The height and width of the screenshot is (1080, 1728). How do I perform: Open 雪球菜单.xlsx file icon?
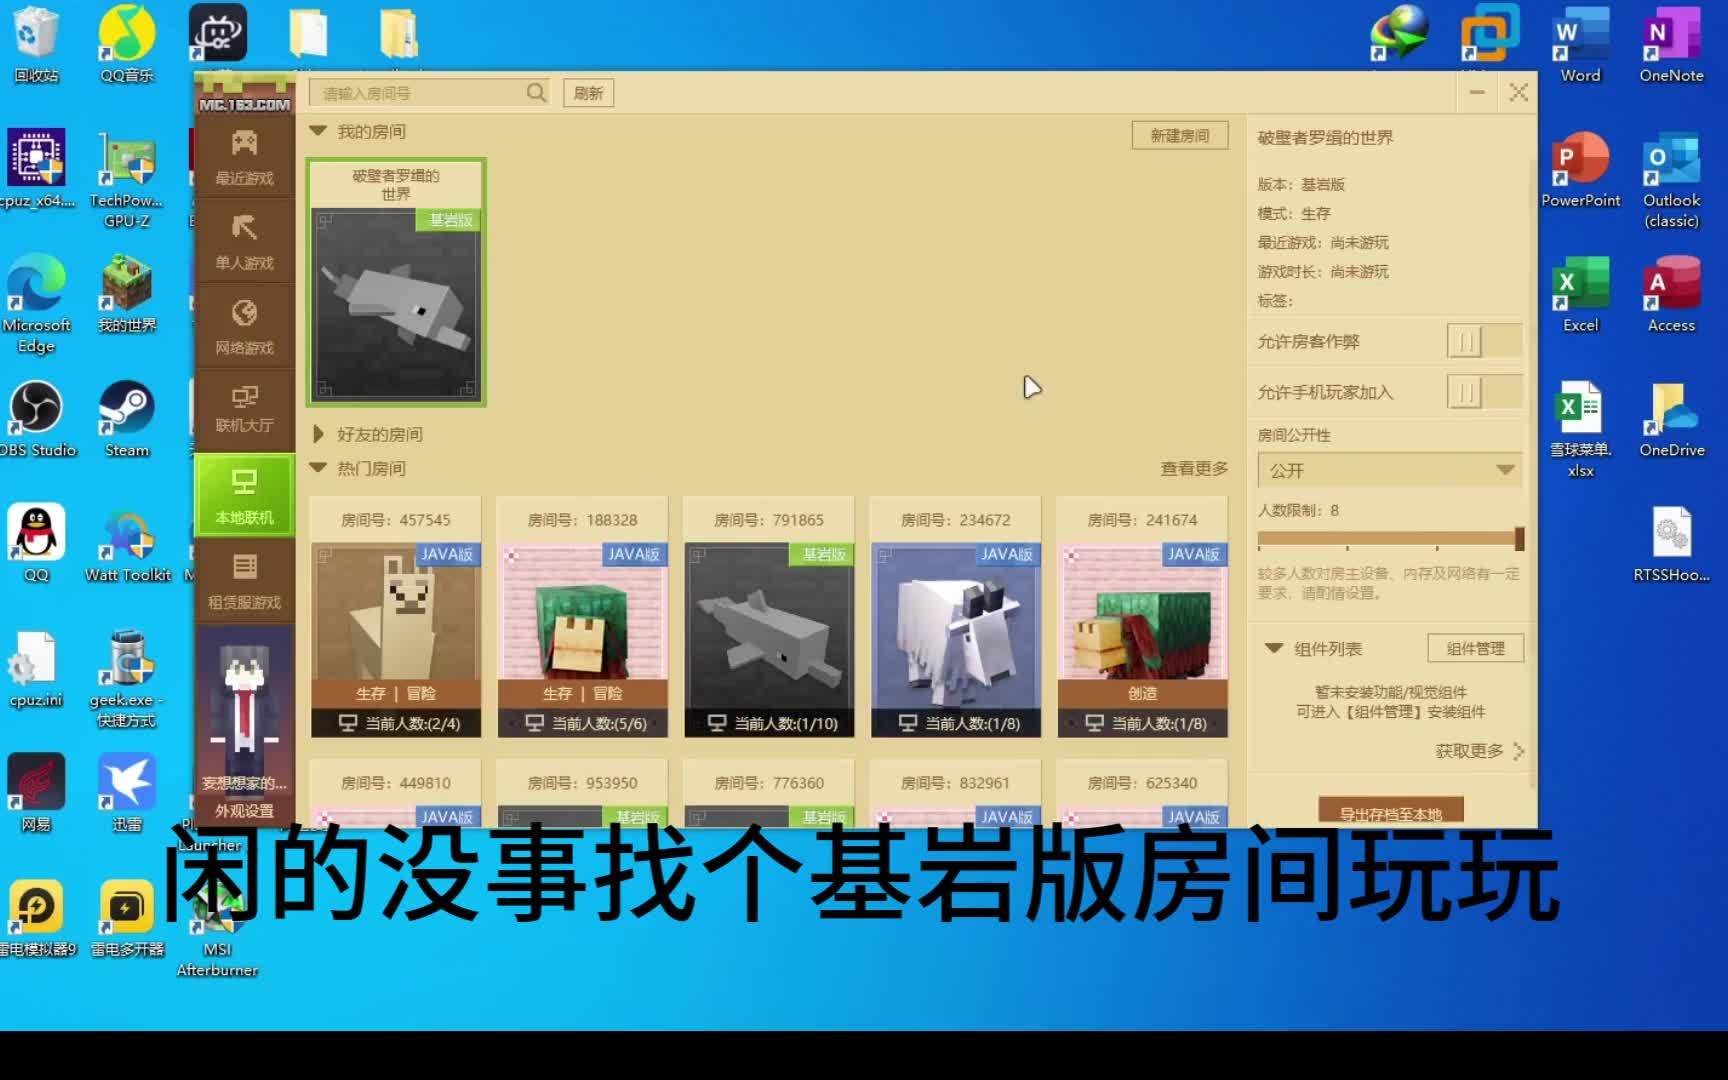coord(1581,430)
